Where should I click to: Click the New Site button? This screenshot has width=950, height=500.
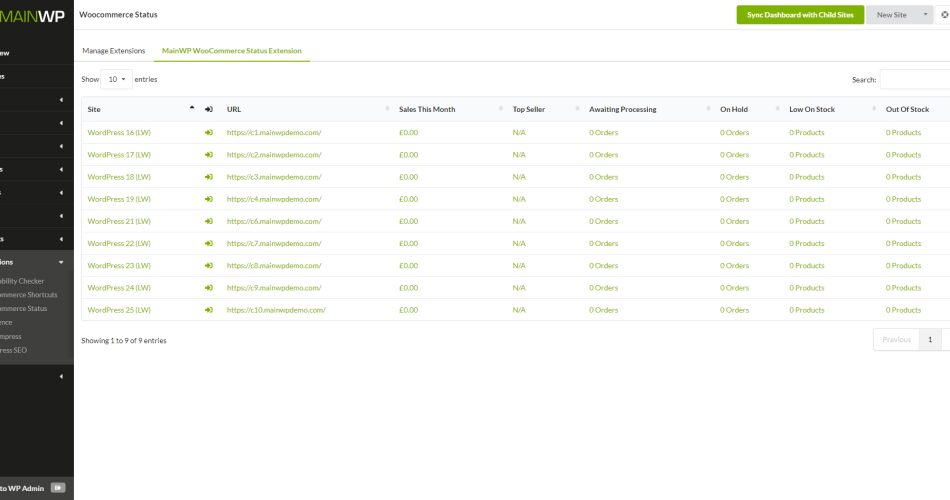tap(892, 15)
